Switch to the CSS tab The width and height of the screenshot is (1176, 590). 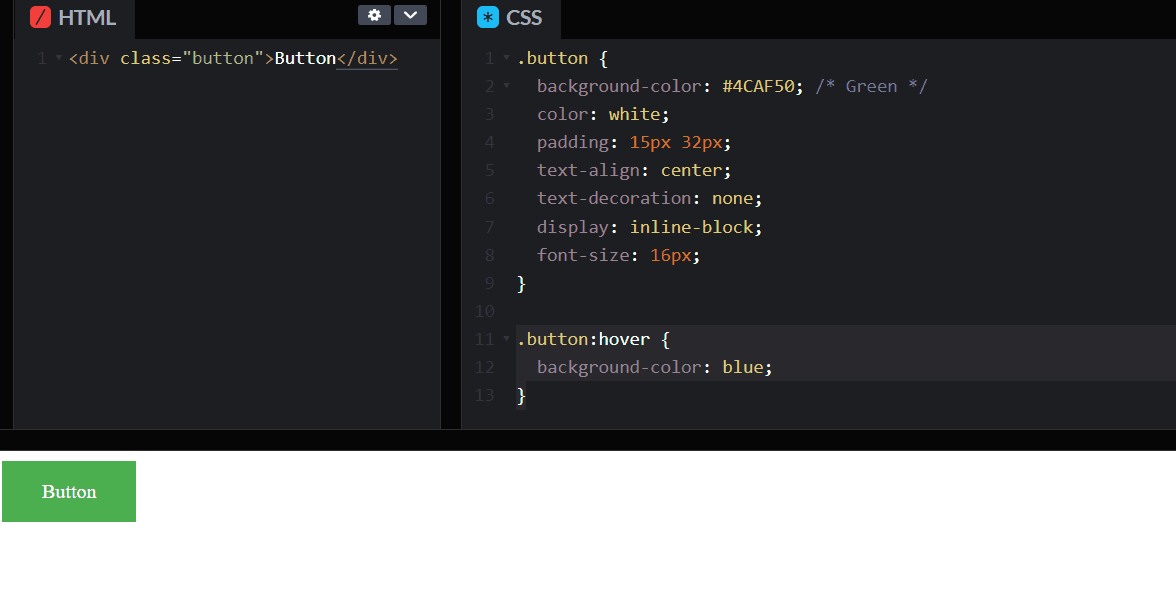coord(524,16)
